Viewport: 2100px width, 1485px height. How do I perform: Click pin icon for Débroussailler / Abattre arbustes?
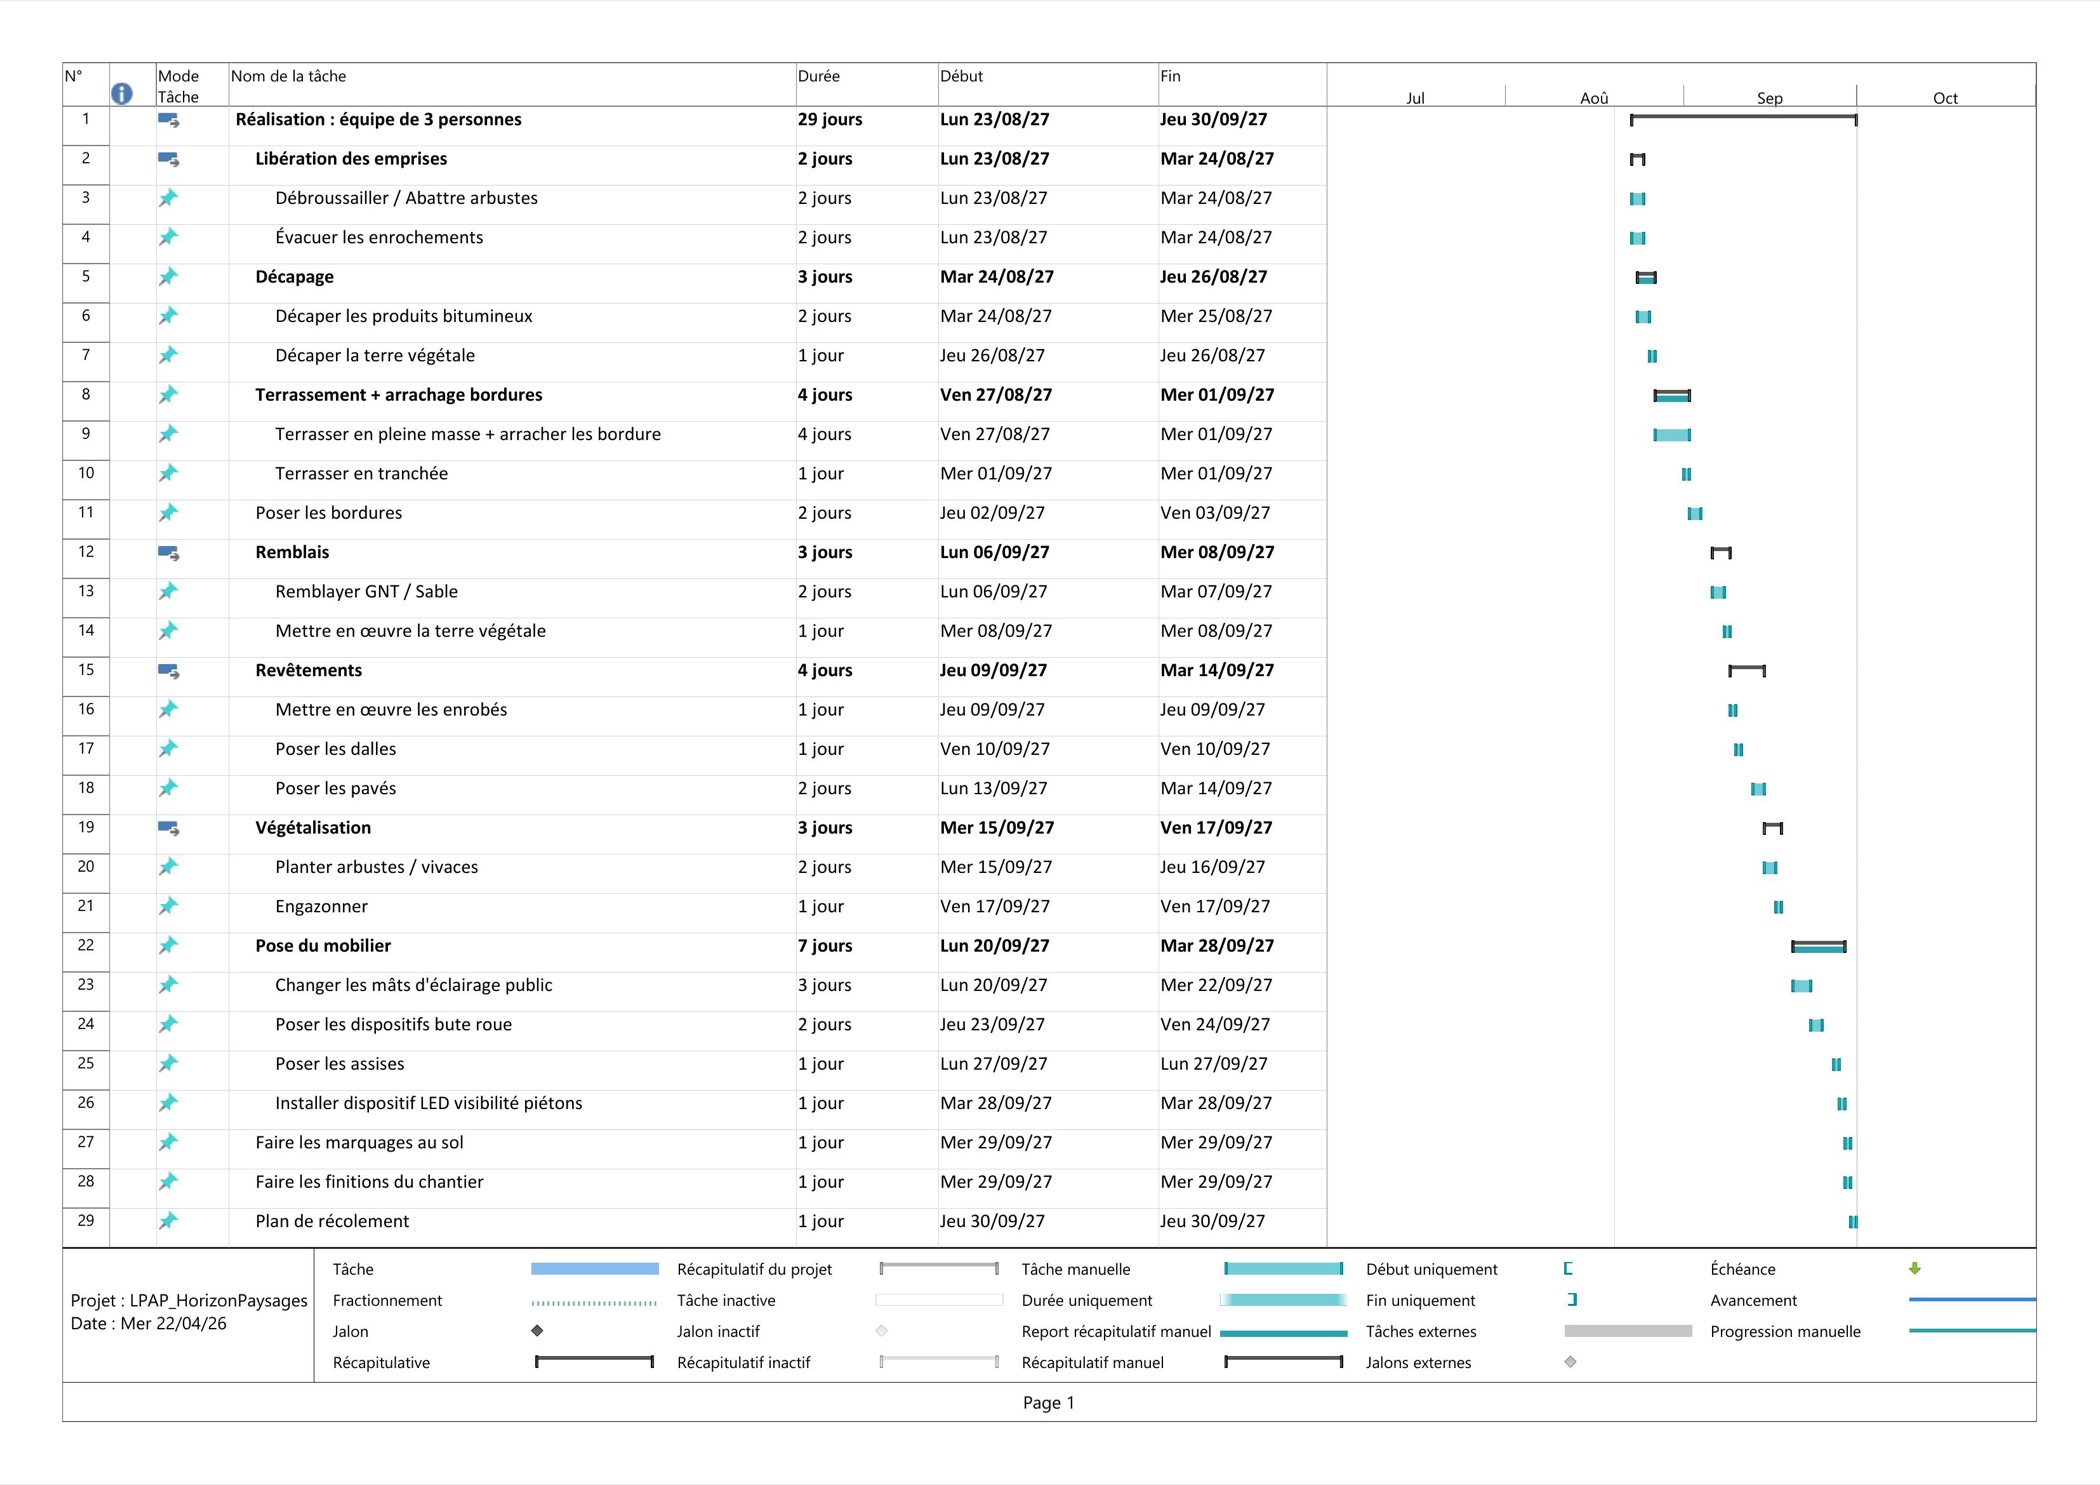point(168,198)
